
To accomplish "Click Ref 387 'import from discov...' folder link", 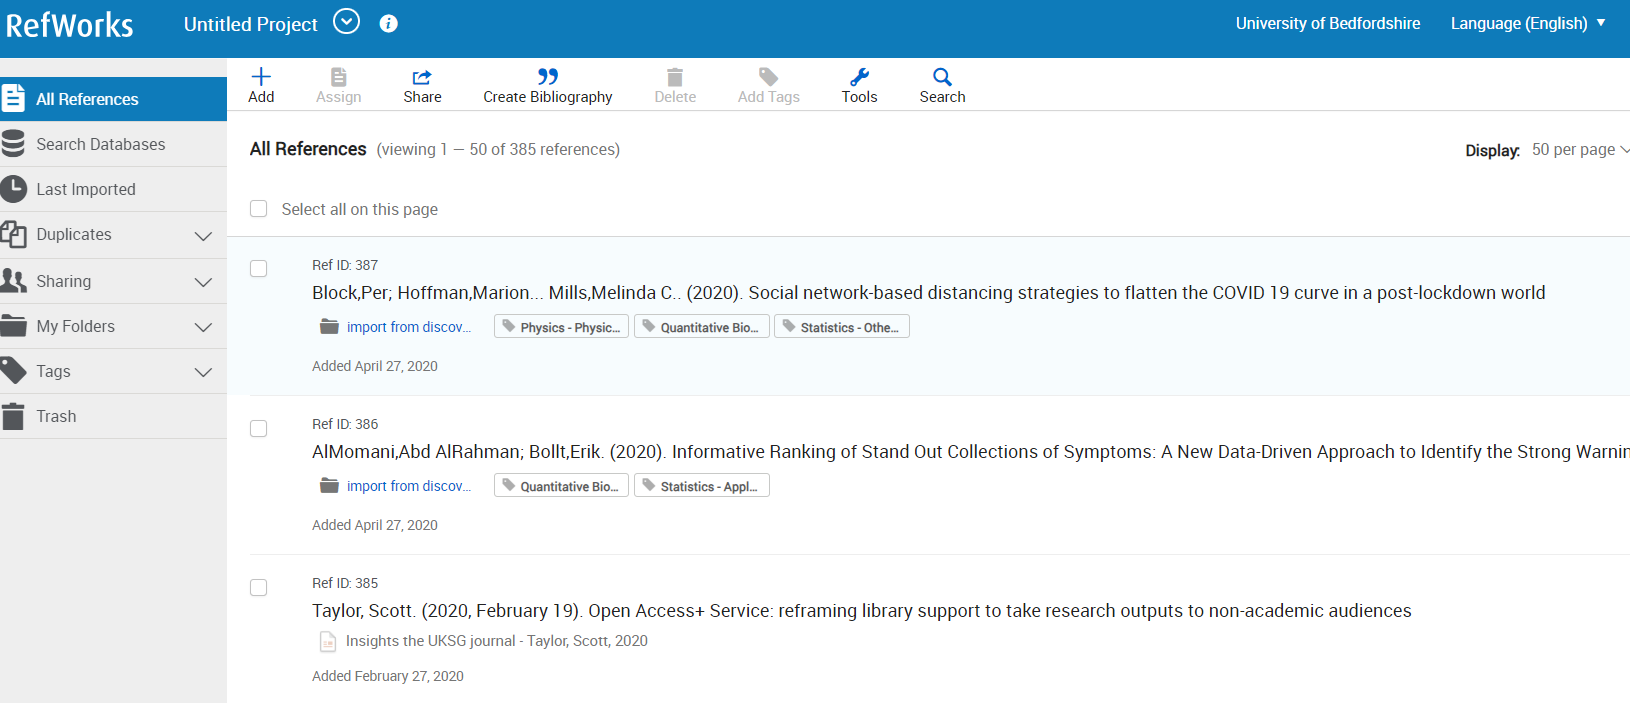I will coord(408,327).
